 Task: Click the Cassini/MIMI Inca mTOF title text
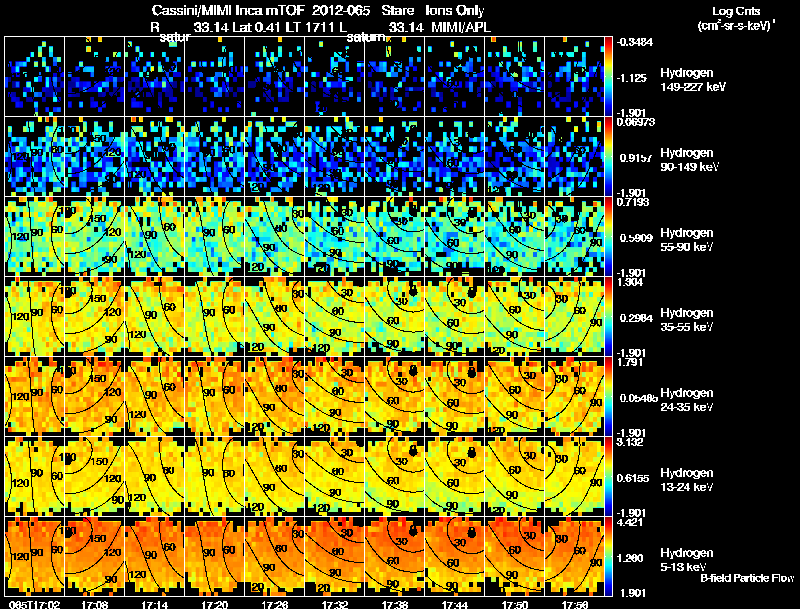pyautogui.click(x=228, y=10)
